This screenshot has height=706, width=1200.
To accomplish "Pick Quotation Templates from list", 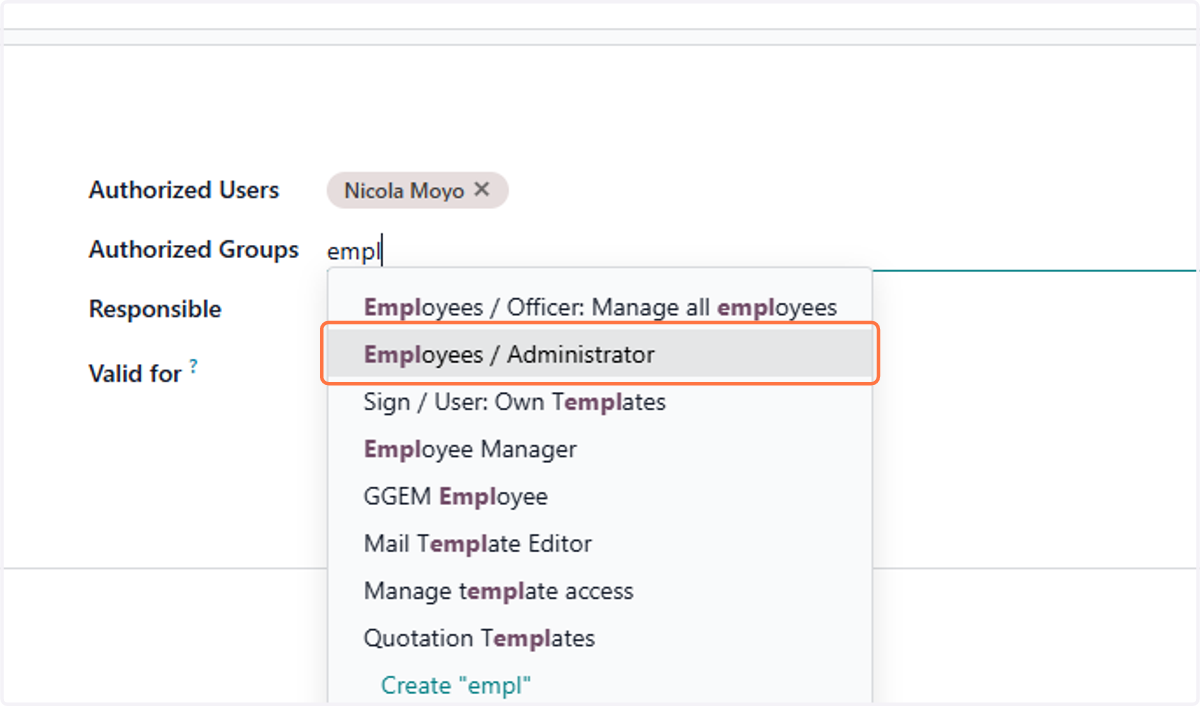I will pyautogui.click(x=600, y=638).
